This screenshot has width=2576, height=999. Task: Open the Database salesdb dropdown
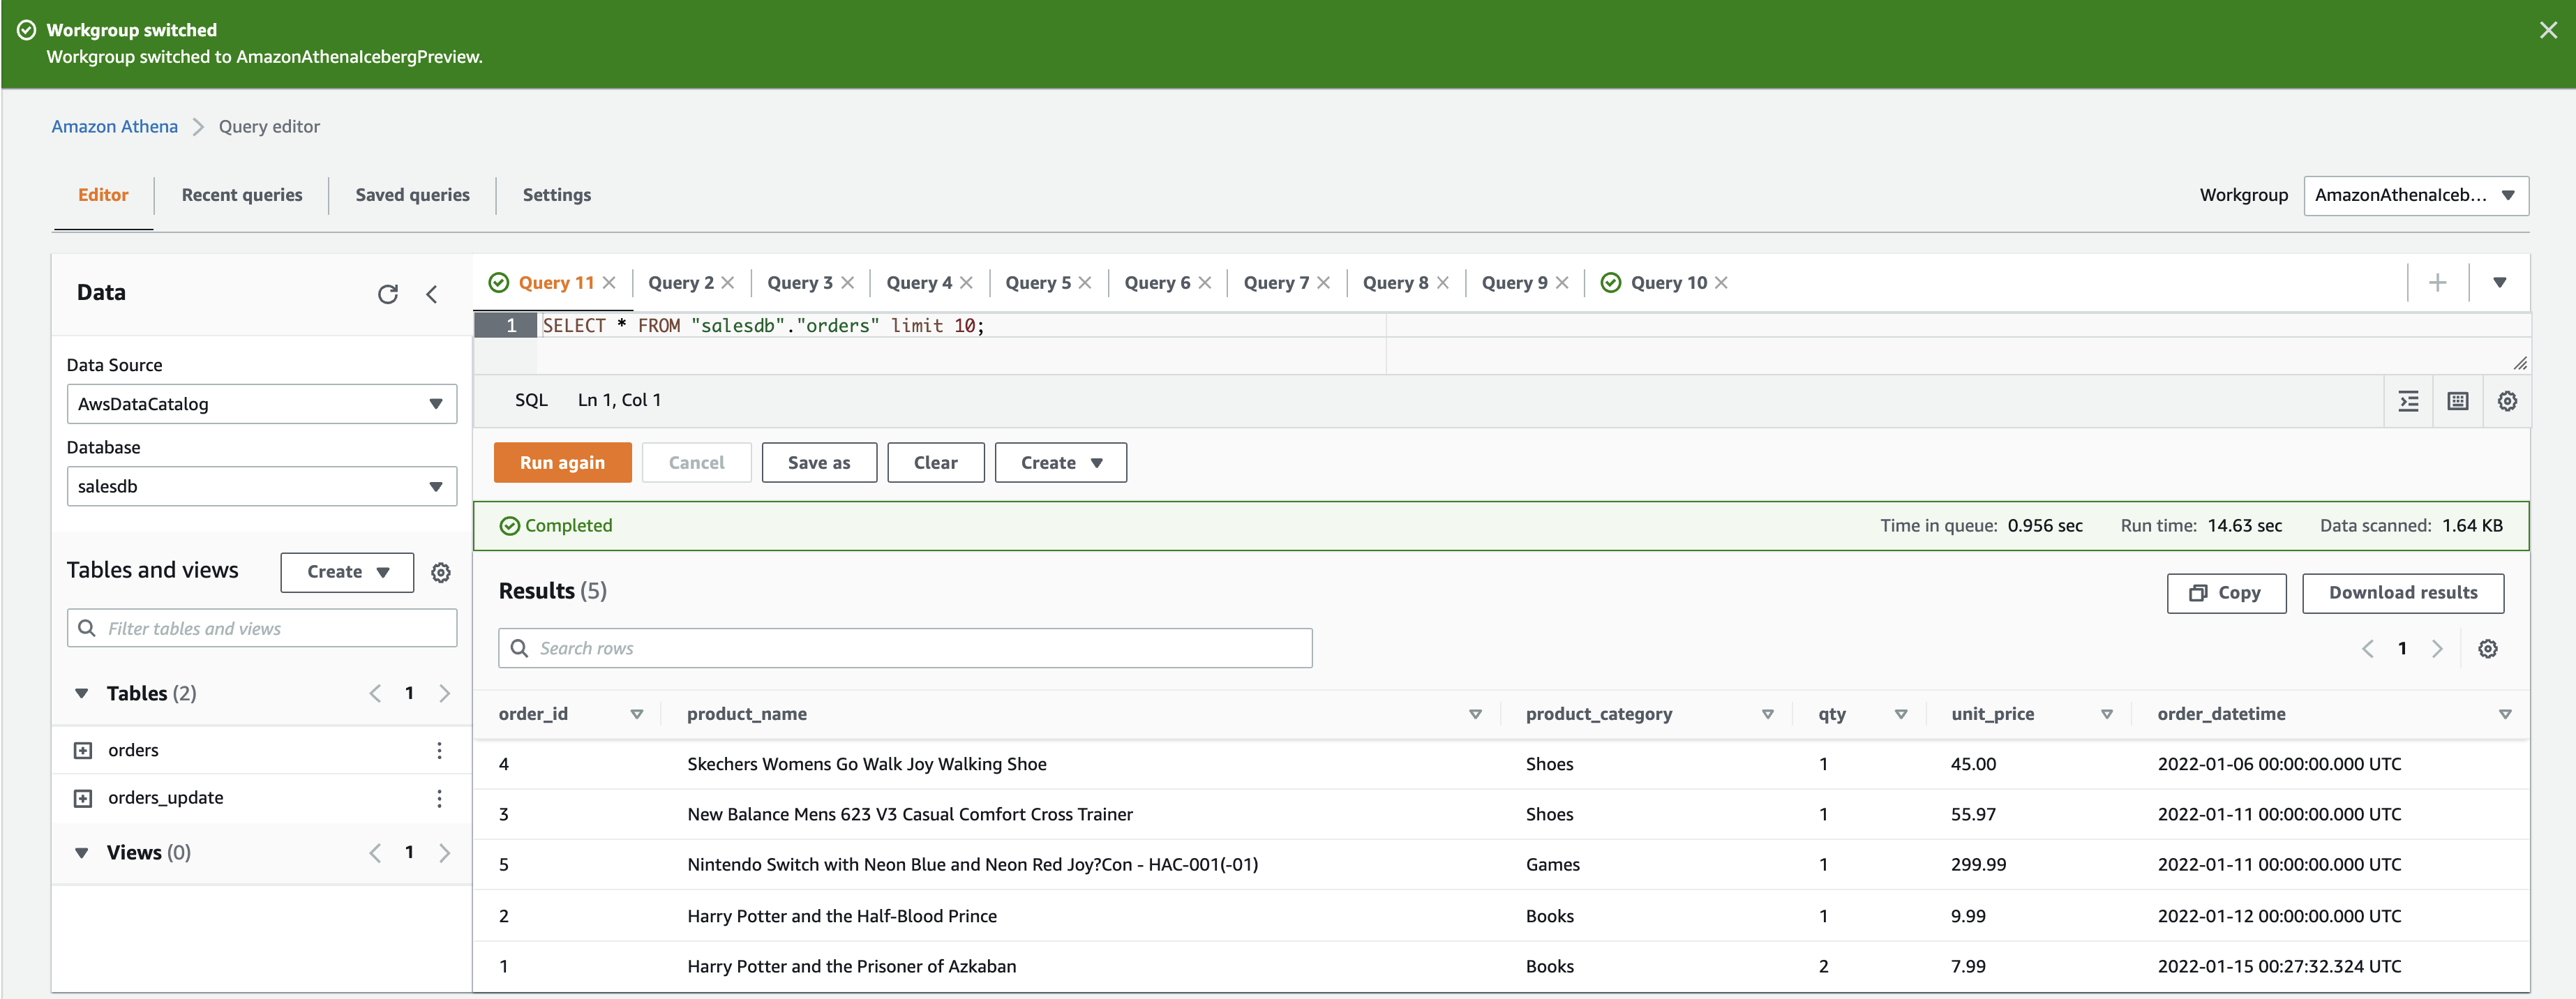261,487
